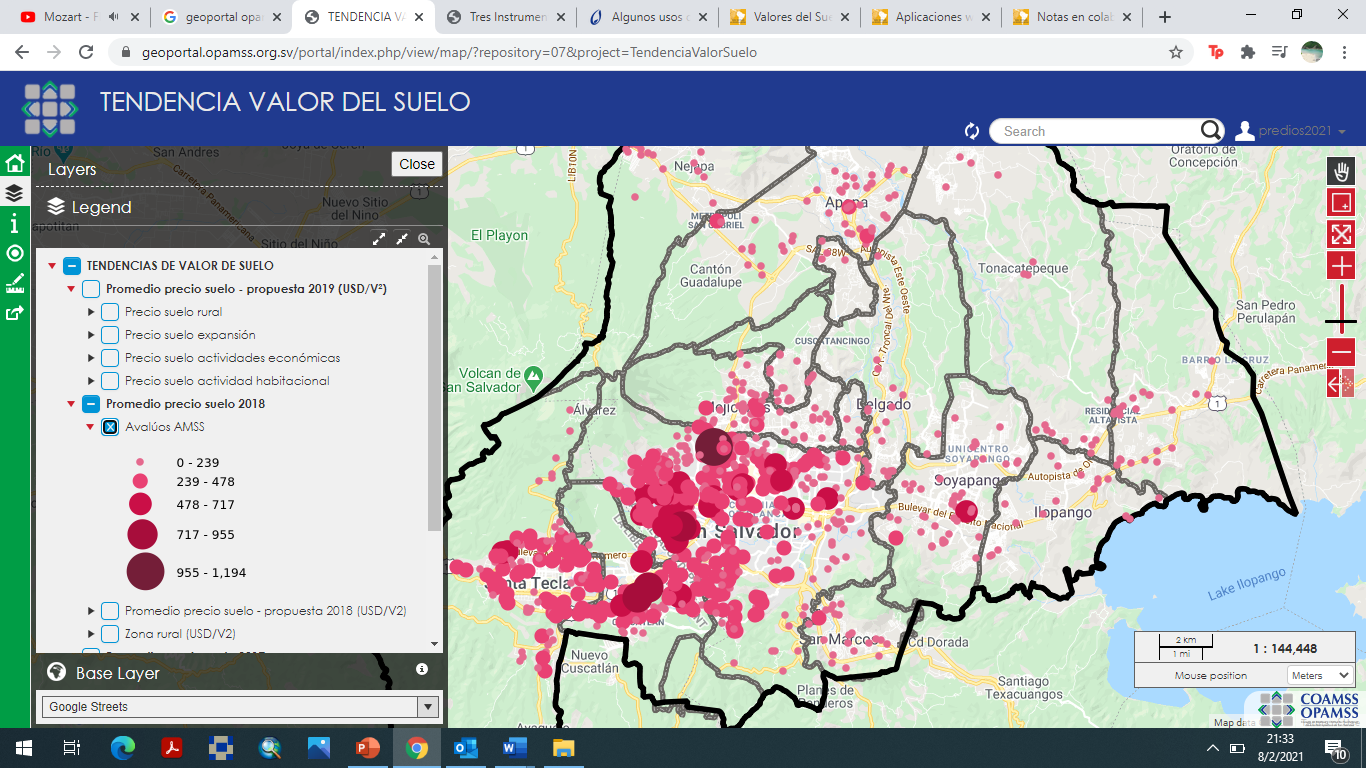Enable the Precio suelo rural layer
This screenshot has width=1366, height=768.
[x=110, y=312]
